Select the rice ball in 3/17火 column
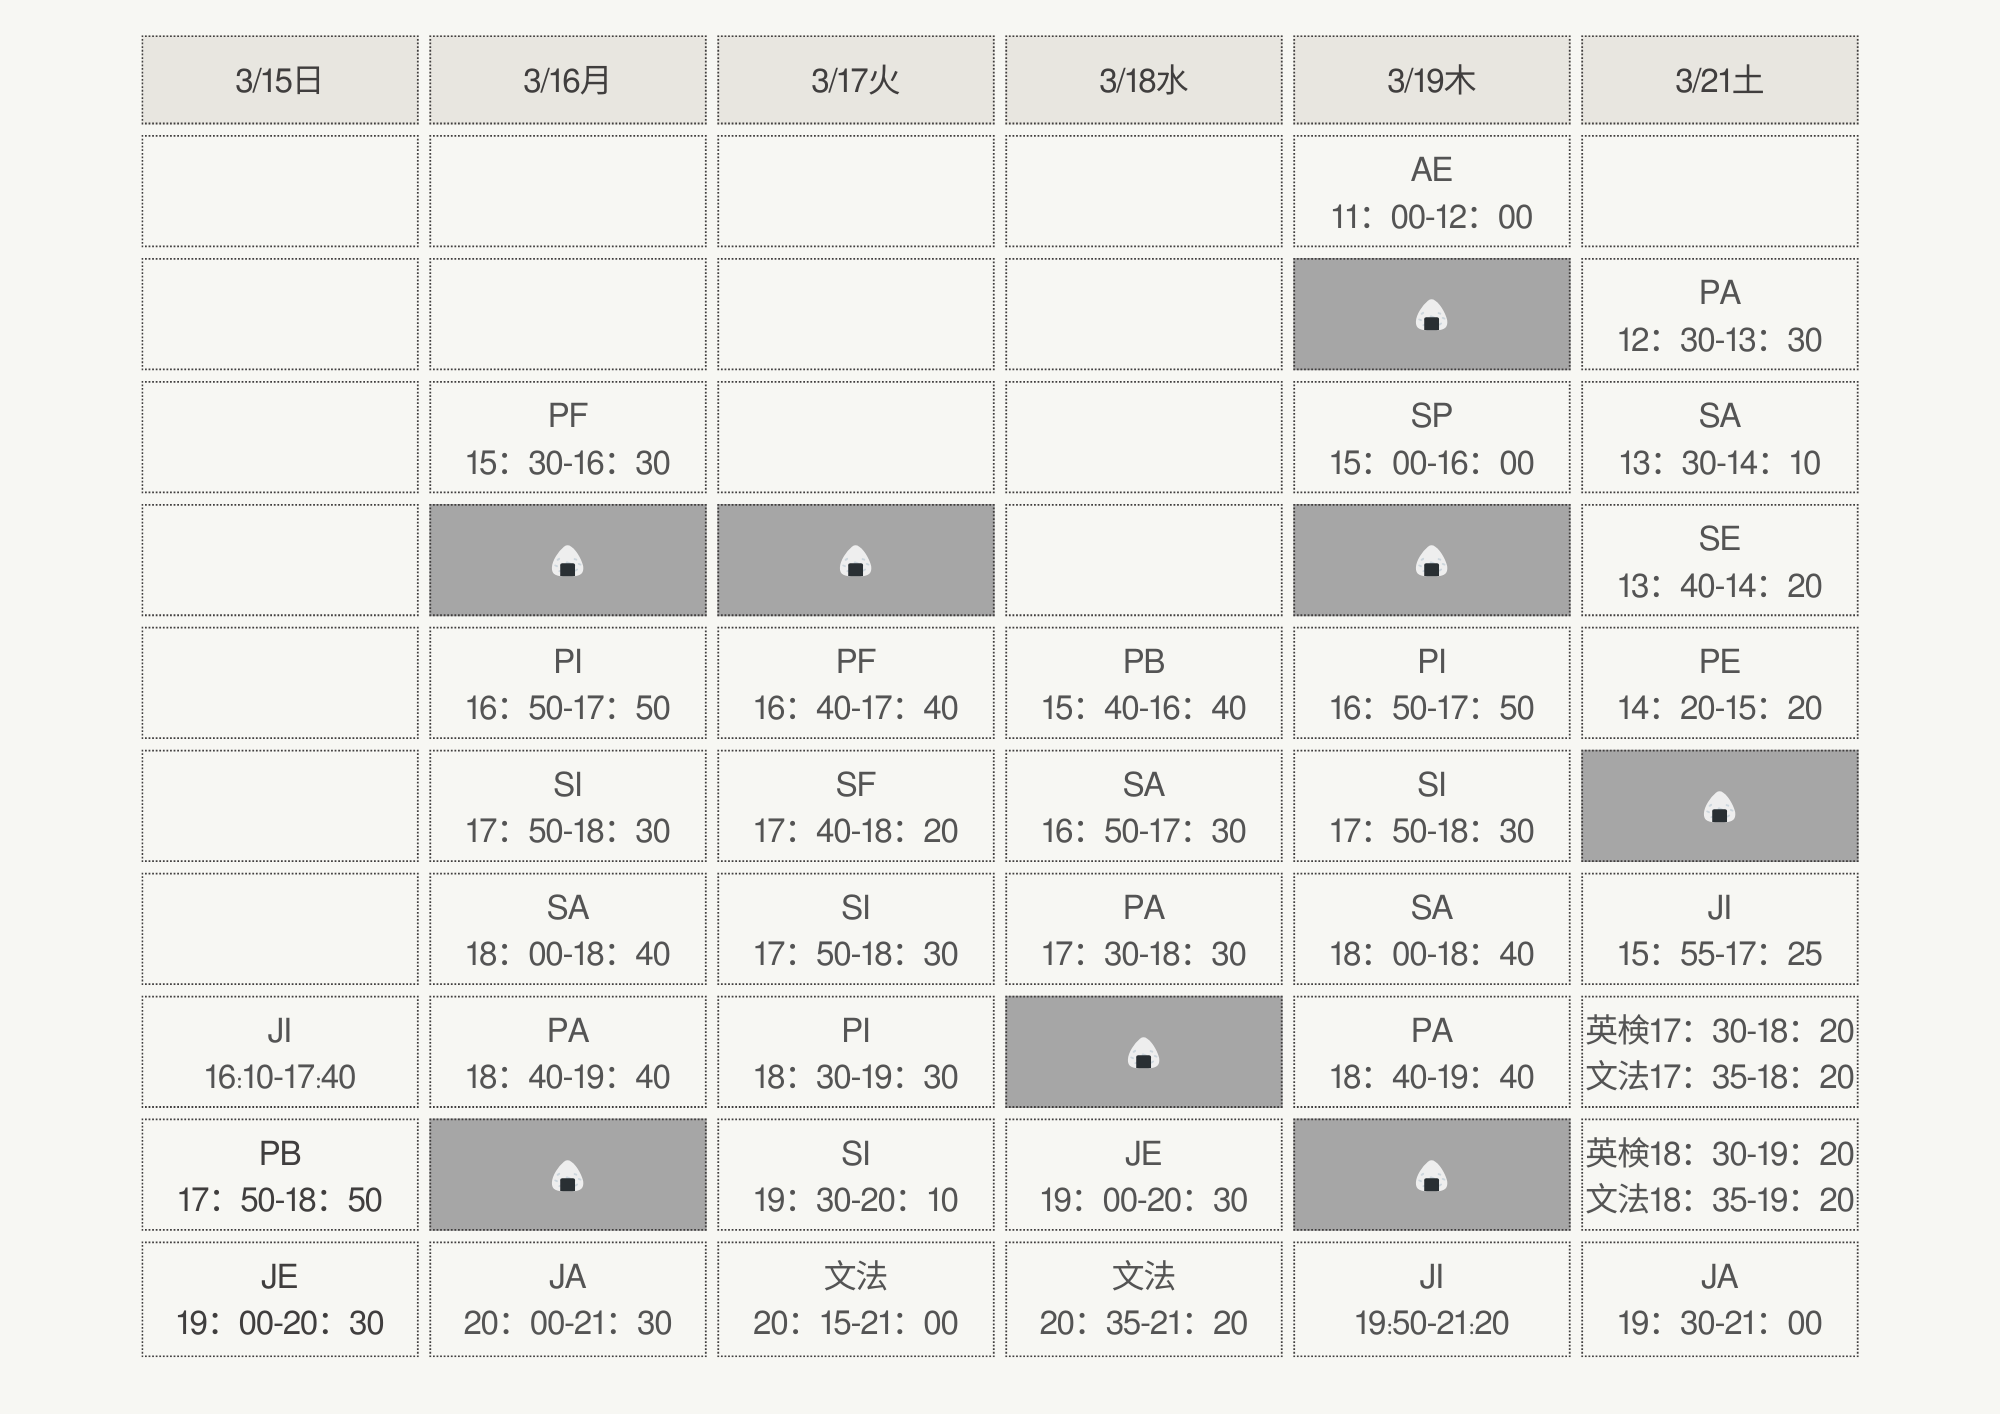The width and height of the screenshot is (2000, 1414). pos(855,561)
